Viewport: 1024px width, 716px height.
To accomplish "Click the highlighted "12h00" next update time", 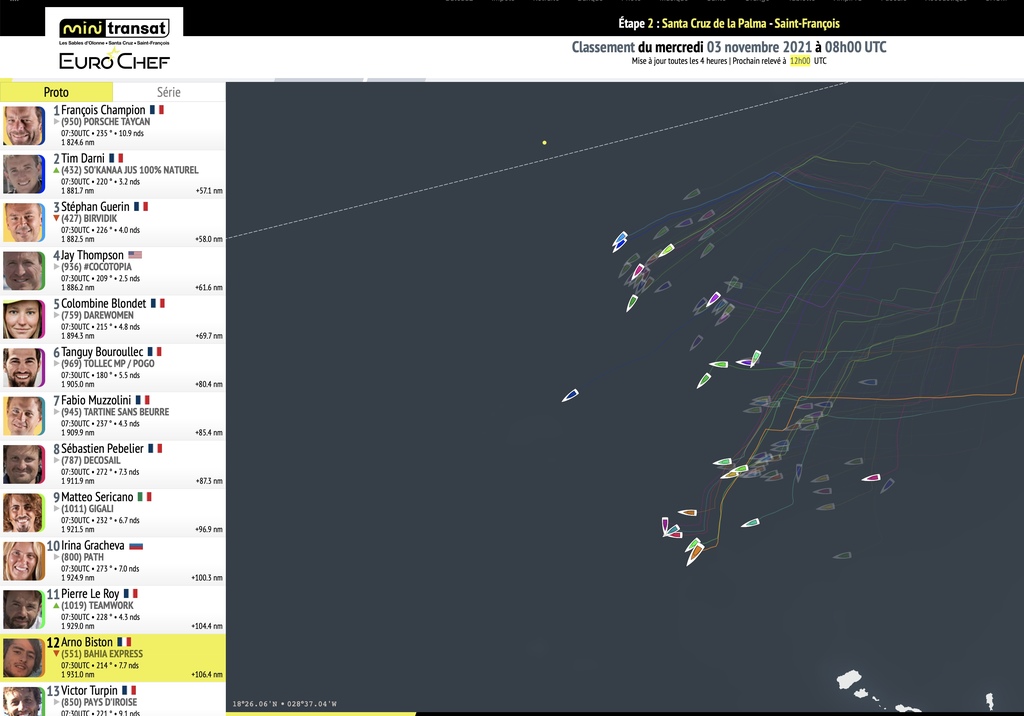I will point(800,61).
